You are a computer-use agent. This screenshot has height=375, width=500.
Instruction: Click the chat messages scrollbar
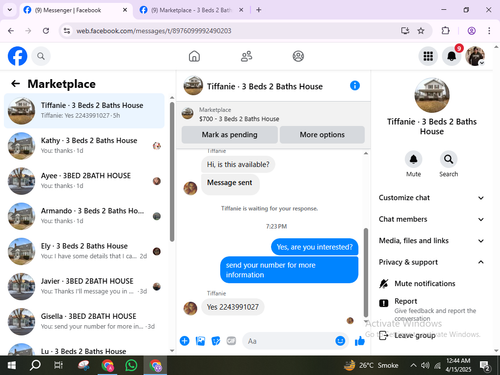[x=366, y=273]
